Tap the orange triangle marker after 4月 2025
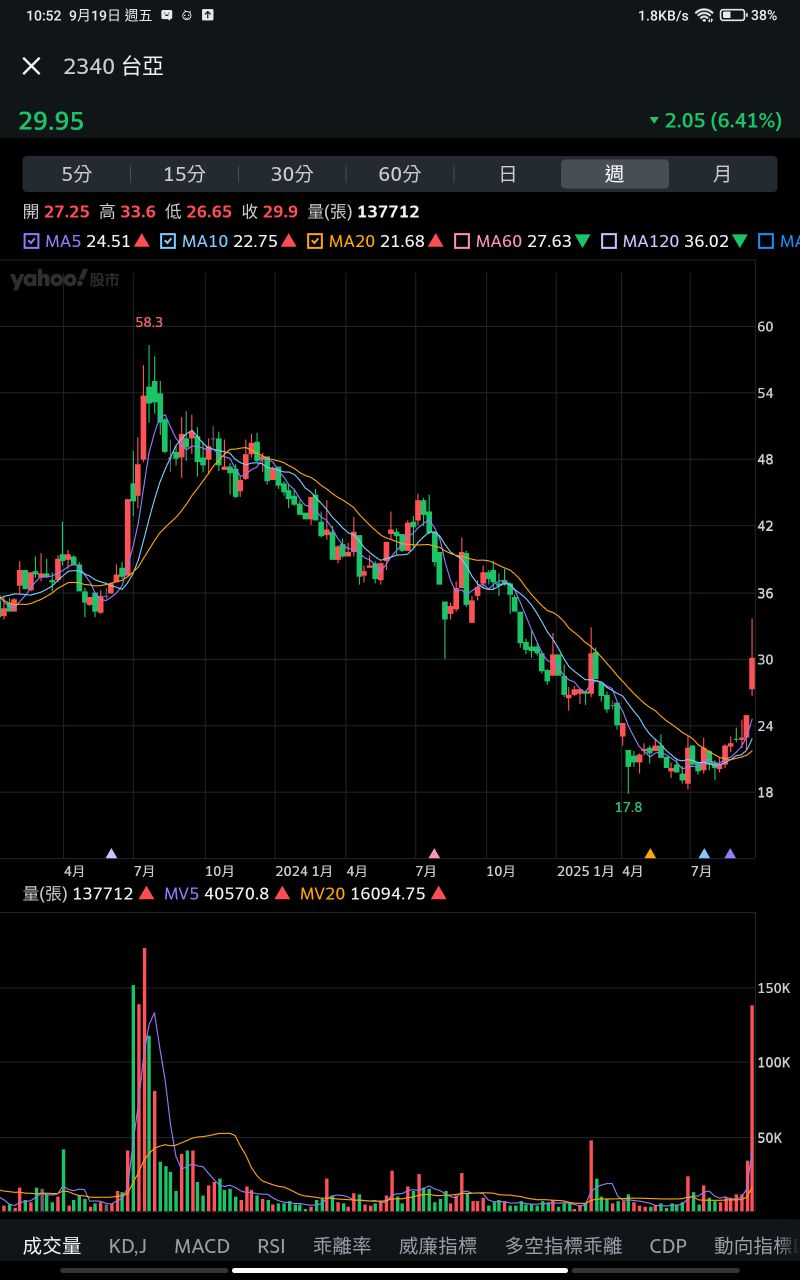800x1280 pixels. pos(650,854)
